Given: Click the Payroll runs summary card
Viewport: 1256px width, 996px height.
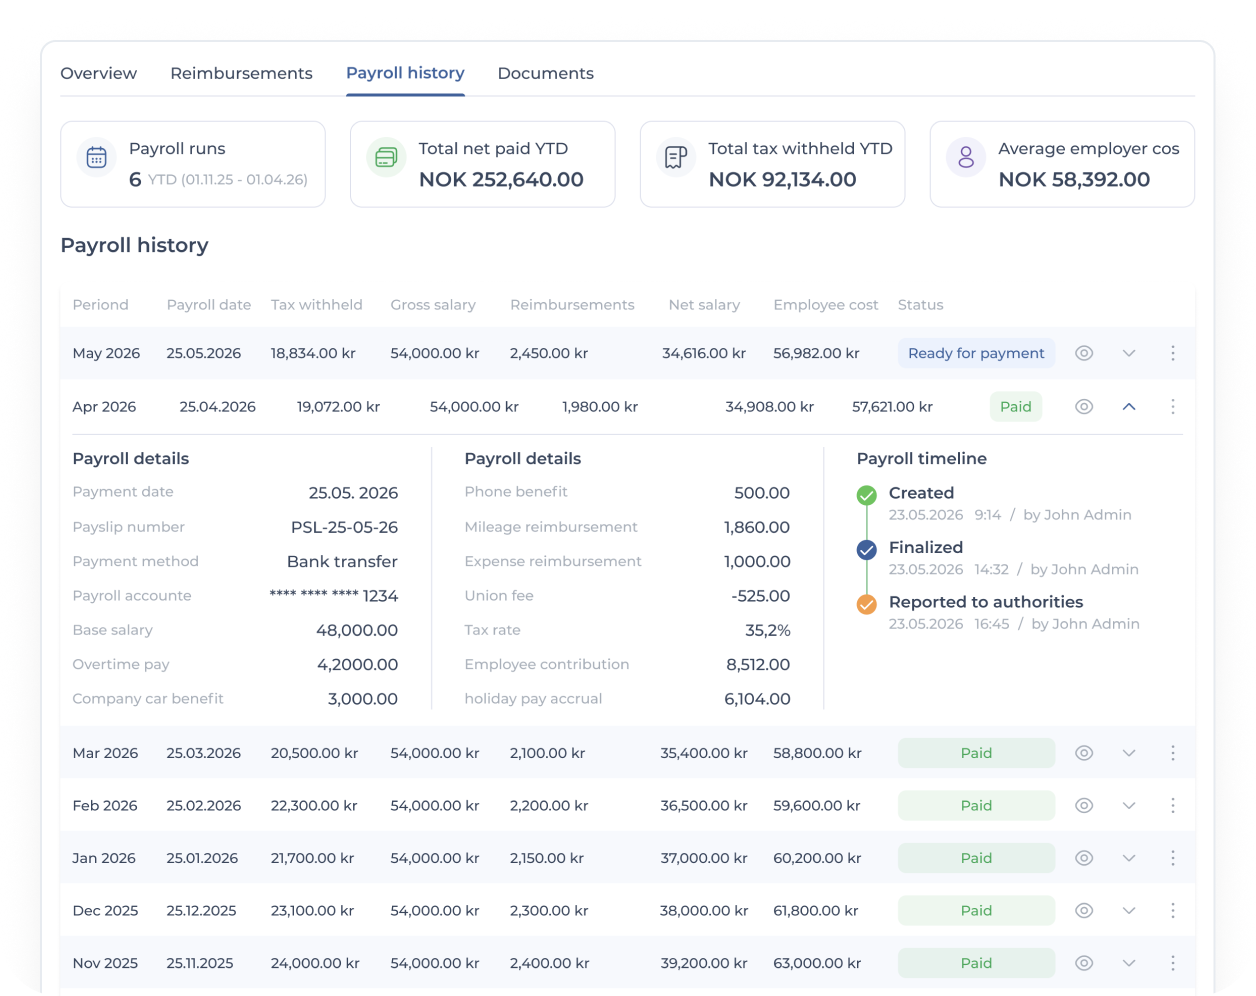Looking at the screenshot, I should (193, 164).
